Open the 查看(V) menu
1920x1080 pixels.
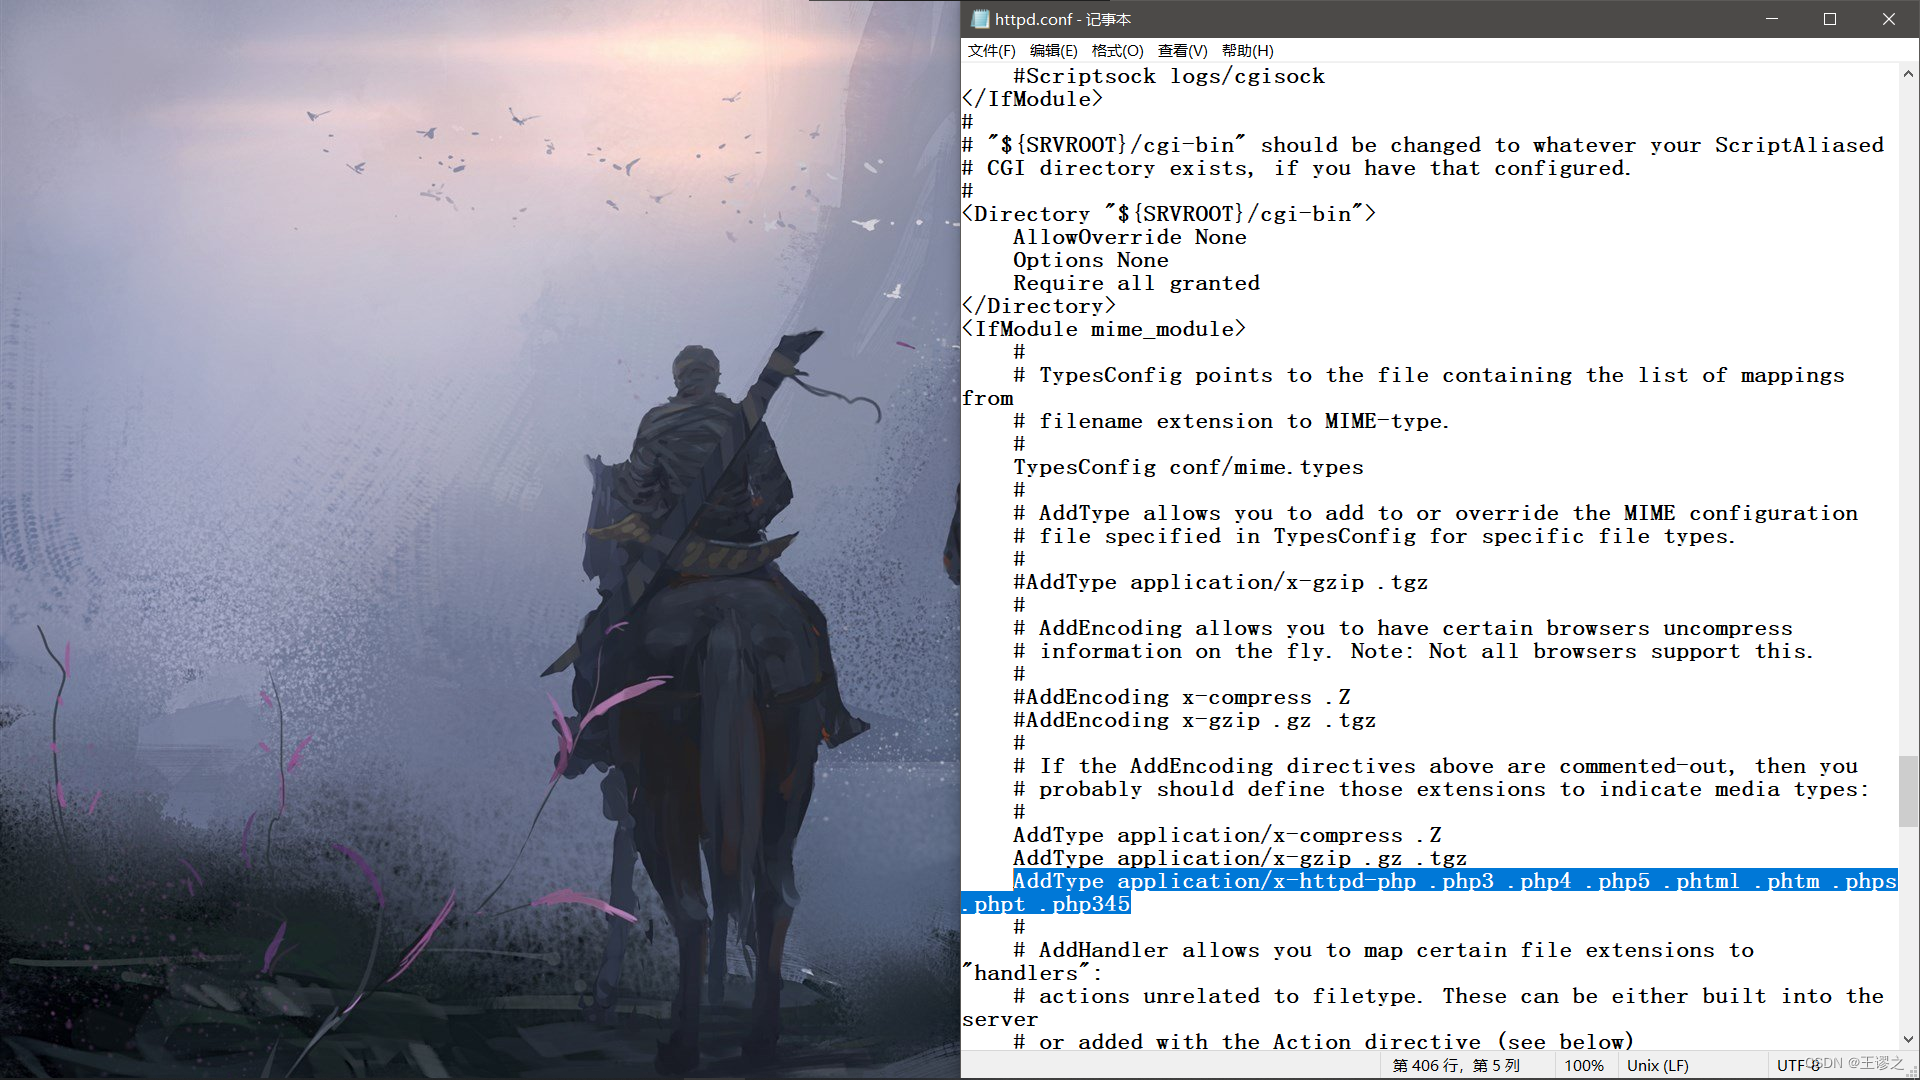point(1182,51)
